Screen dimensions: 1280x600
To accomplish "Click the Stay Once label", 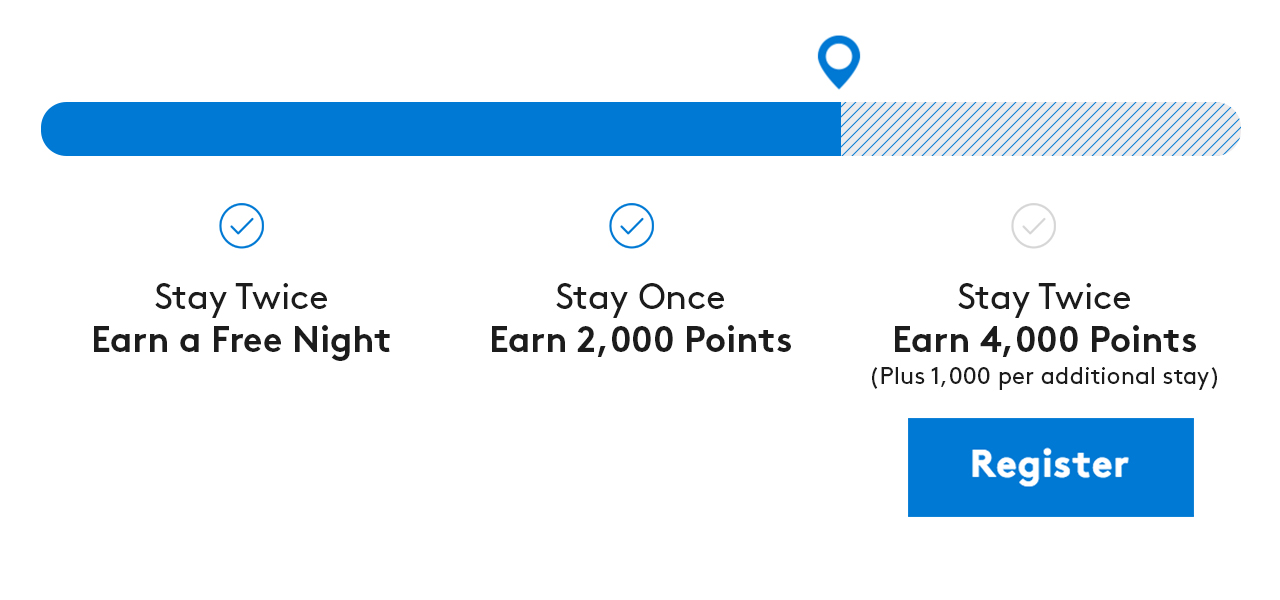I will tap(640, 297).
